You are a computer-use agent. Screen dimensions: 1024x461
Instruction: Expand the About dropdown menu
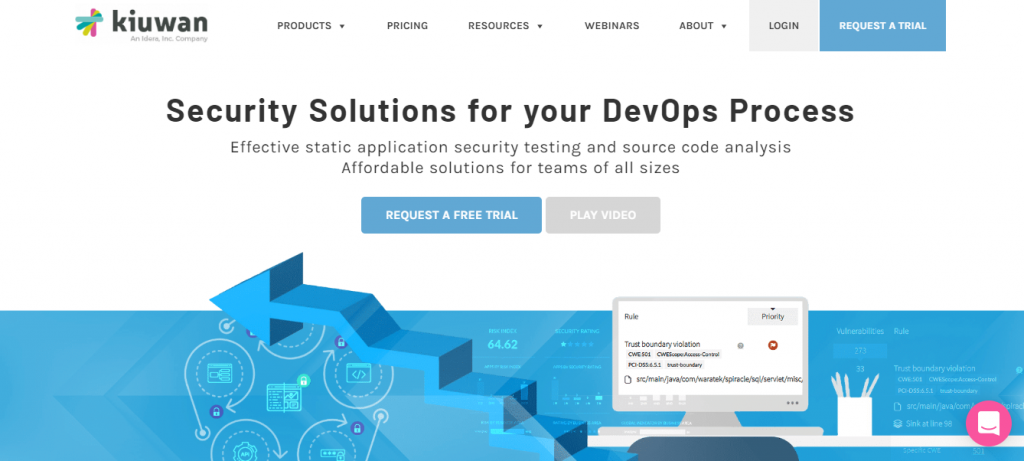(703, 26)
